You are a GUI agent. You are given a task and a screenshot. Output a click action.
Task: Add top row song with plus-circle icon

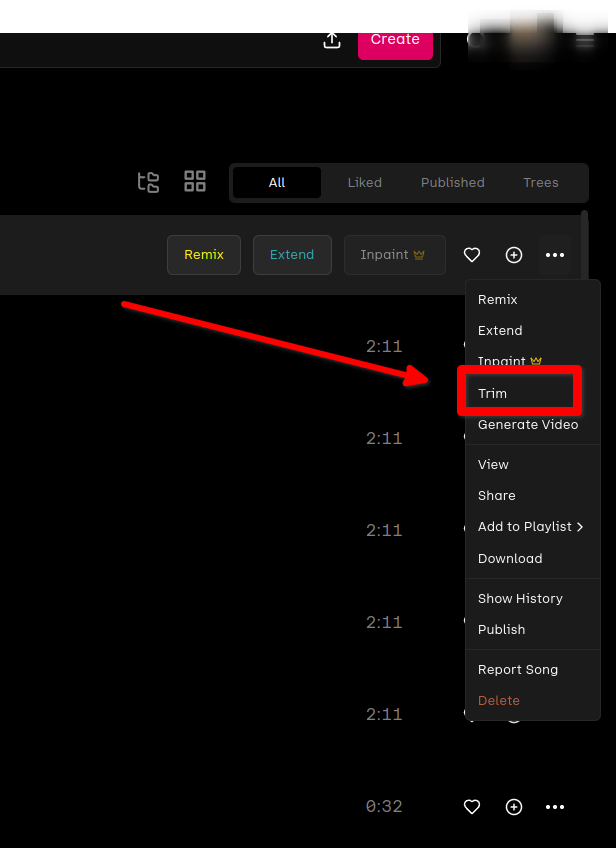coord(514,255)
